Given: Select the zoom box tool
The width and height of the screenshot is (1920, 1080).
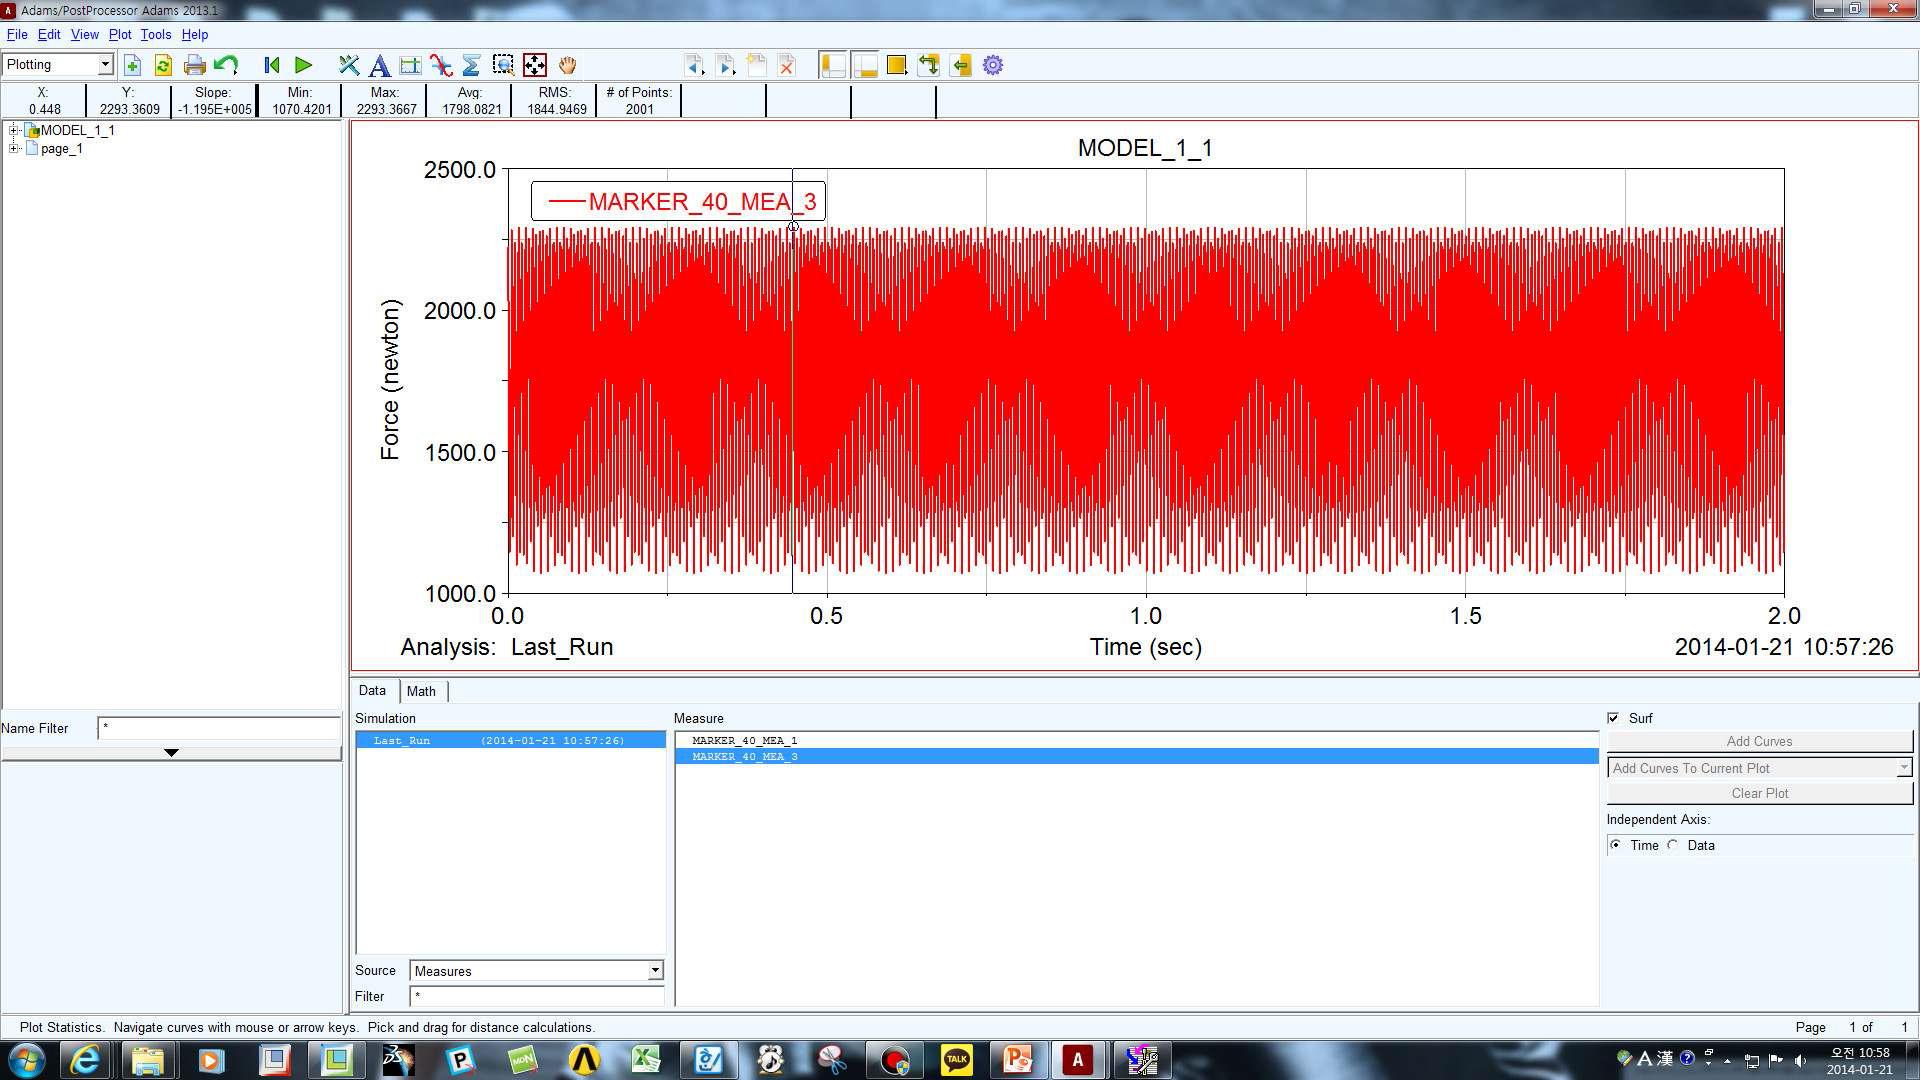Looking at the screenshot, I should tap(503, 66).
